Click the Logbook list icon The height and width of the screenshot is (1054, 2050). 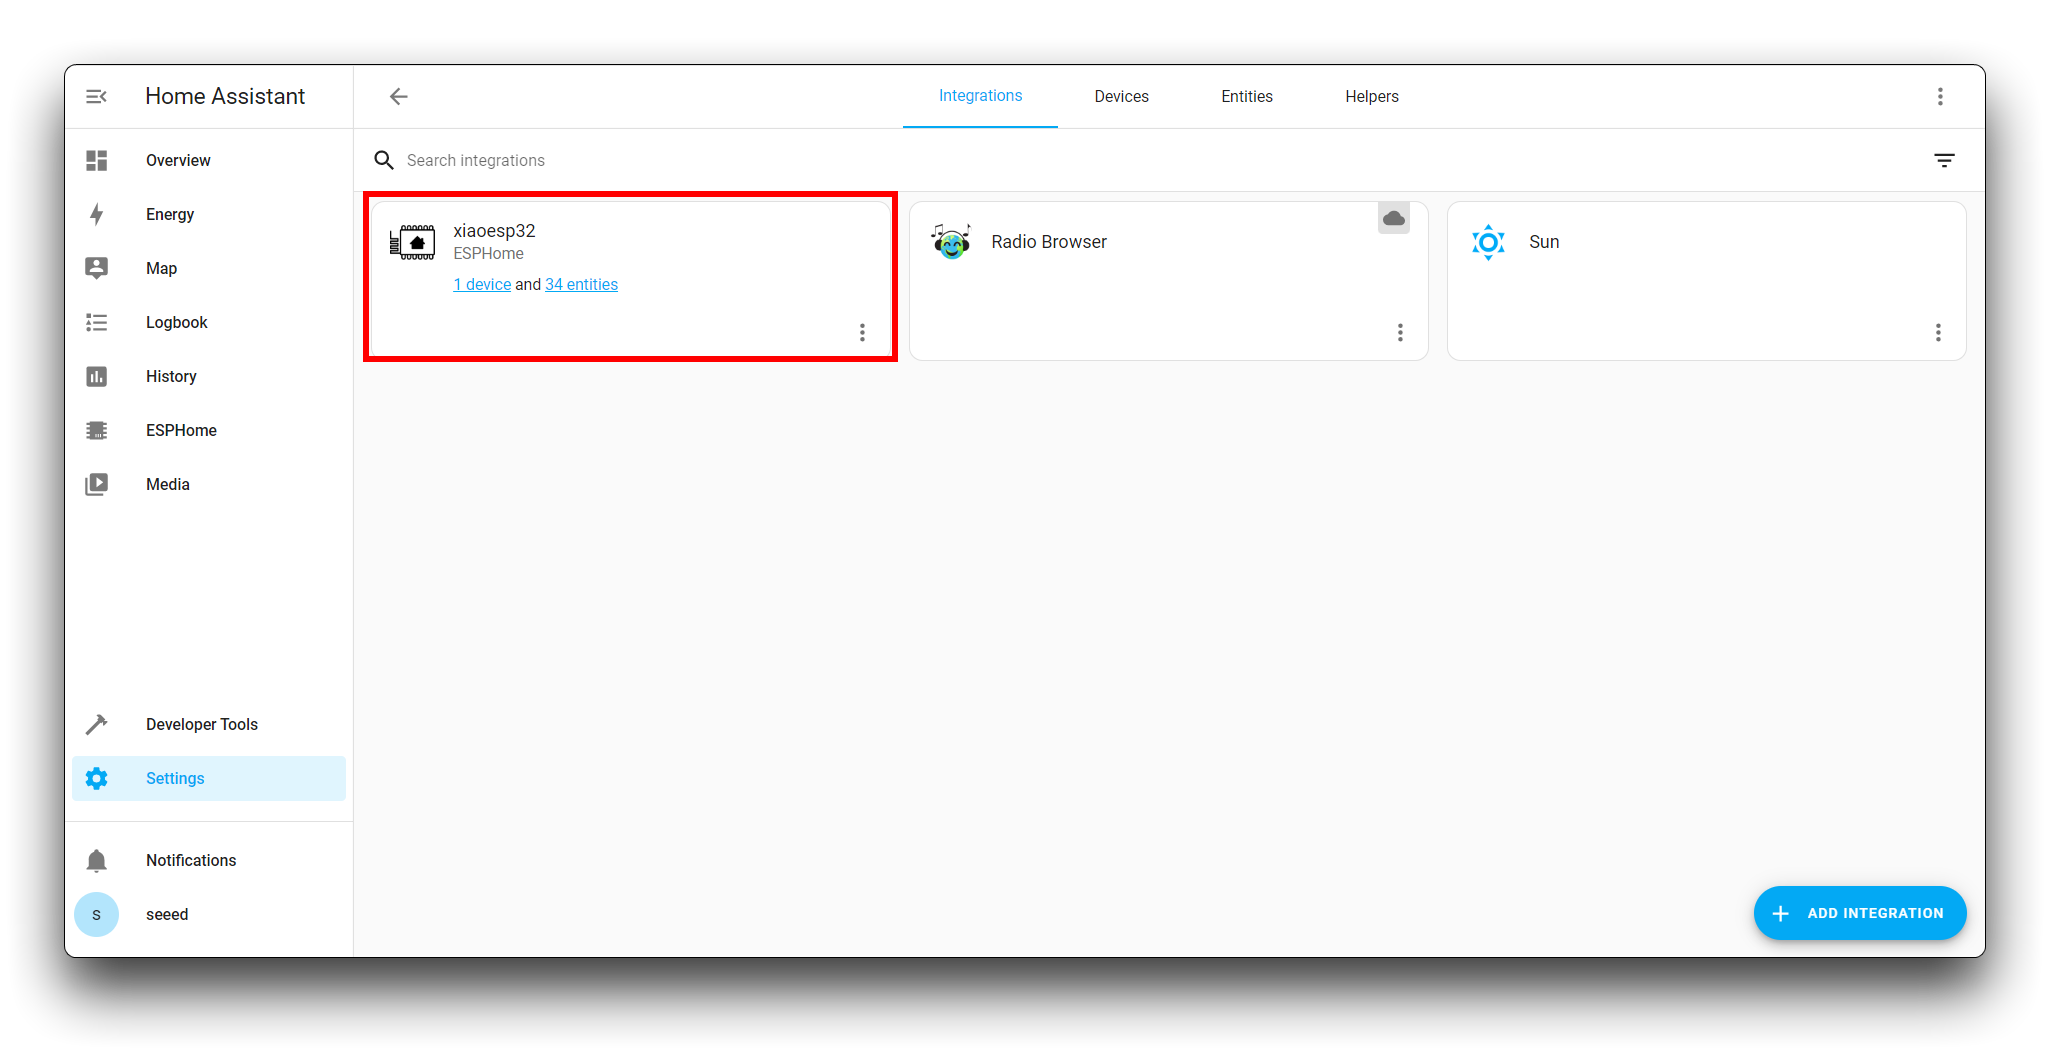tap(96, 322)
